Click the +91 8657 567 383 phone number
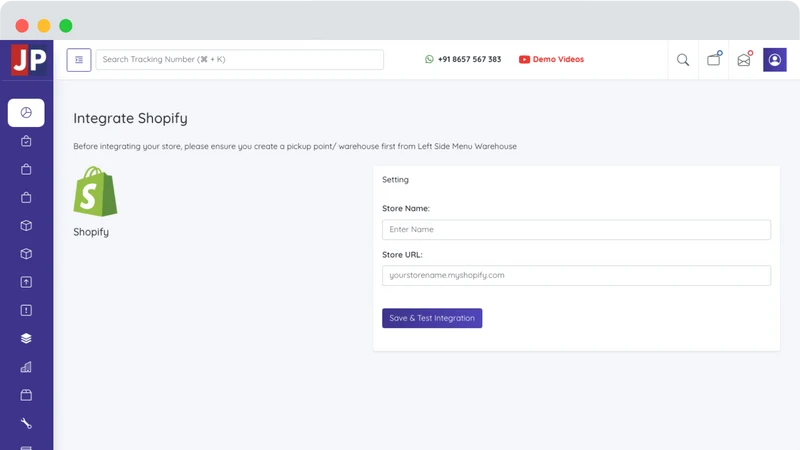Screen dimensions: 800x450 point(469,59)
